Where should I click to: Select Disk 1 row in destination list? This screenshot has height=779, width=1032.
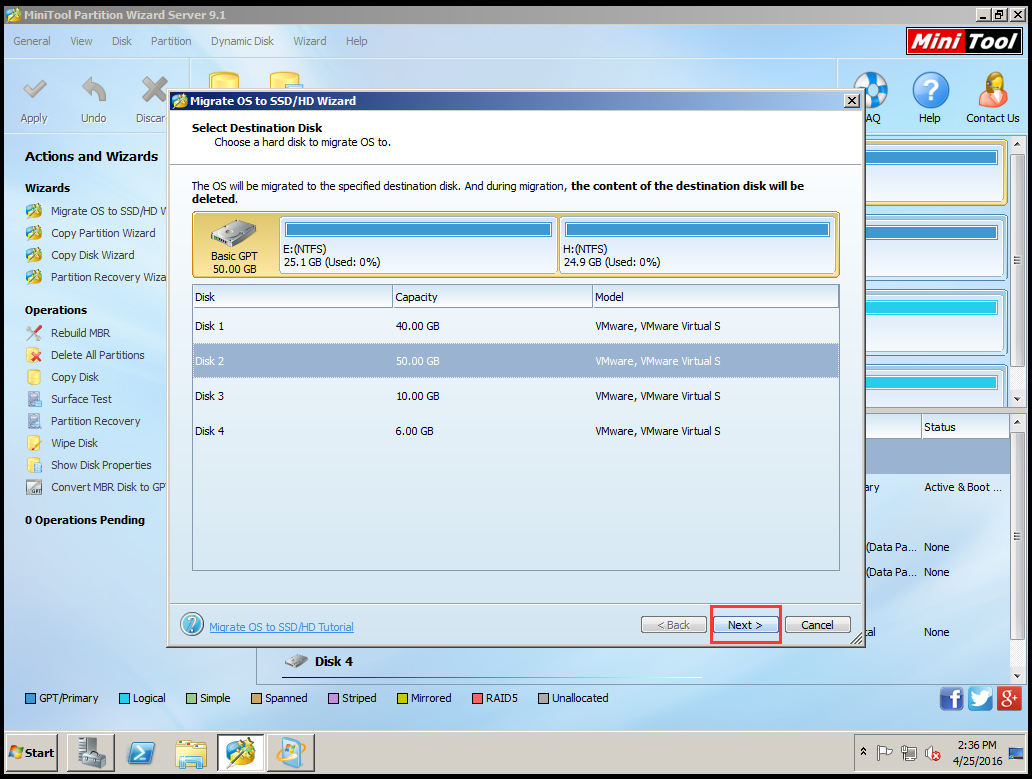tap(516, 326)
